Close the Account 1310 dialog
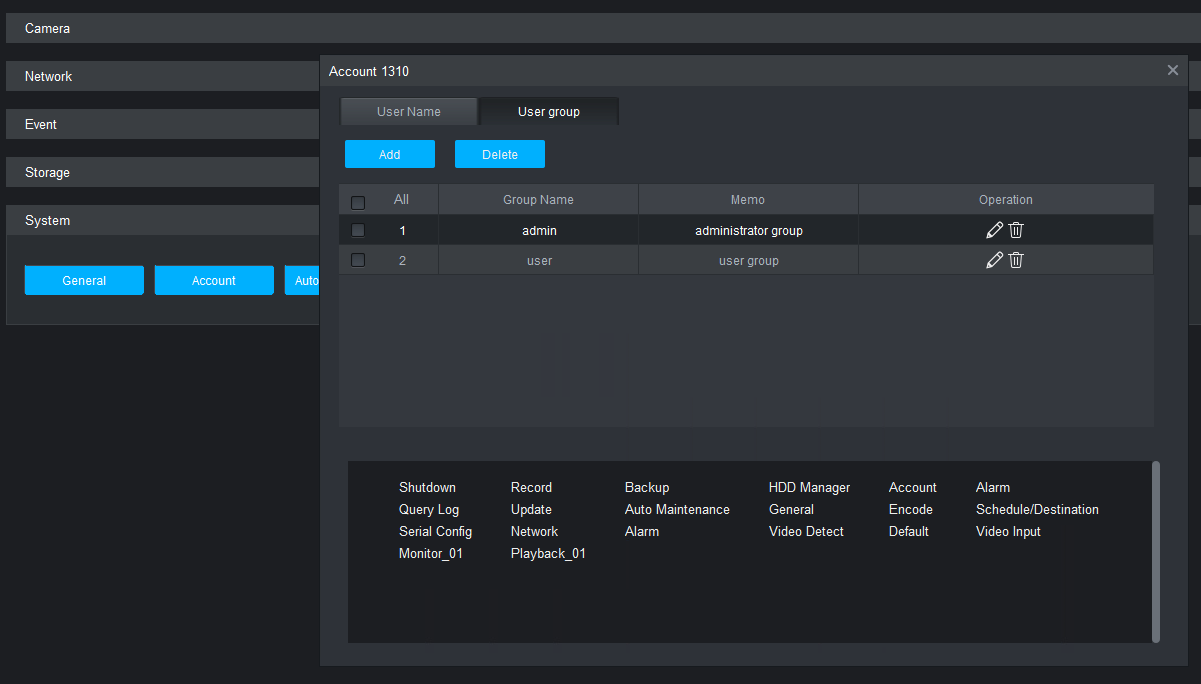This screenshot has height=684, width=1201. tap(1173, 70)
